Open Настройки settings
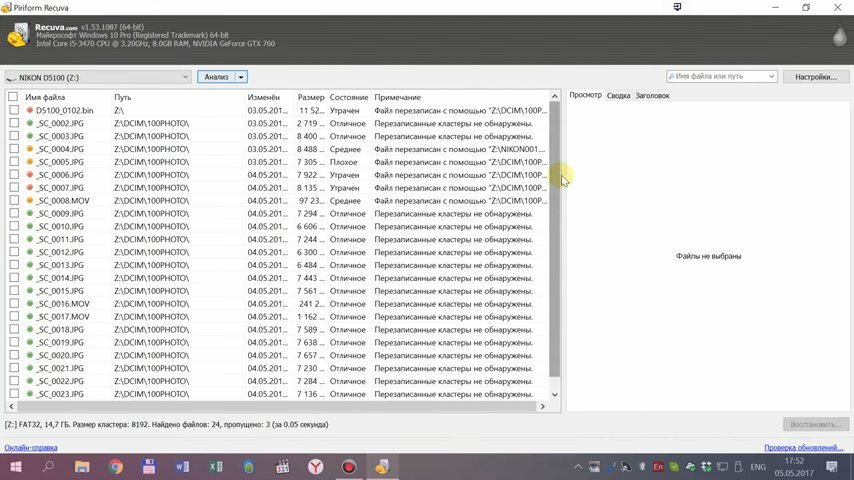The width and height of the screenshot is (854, 480). [x=816, y=77]
